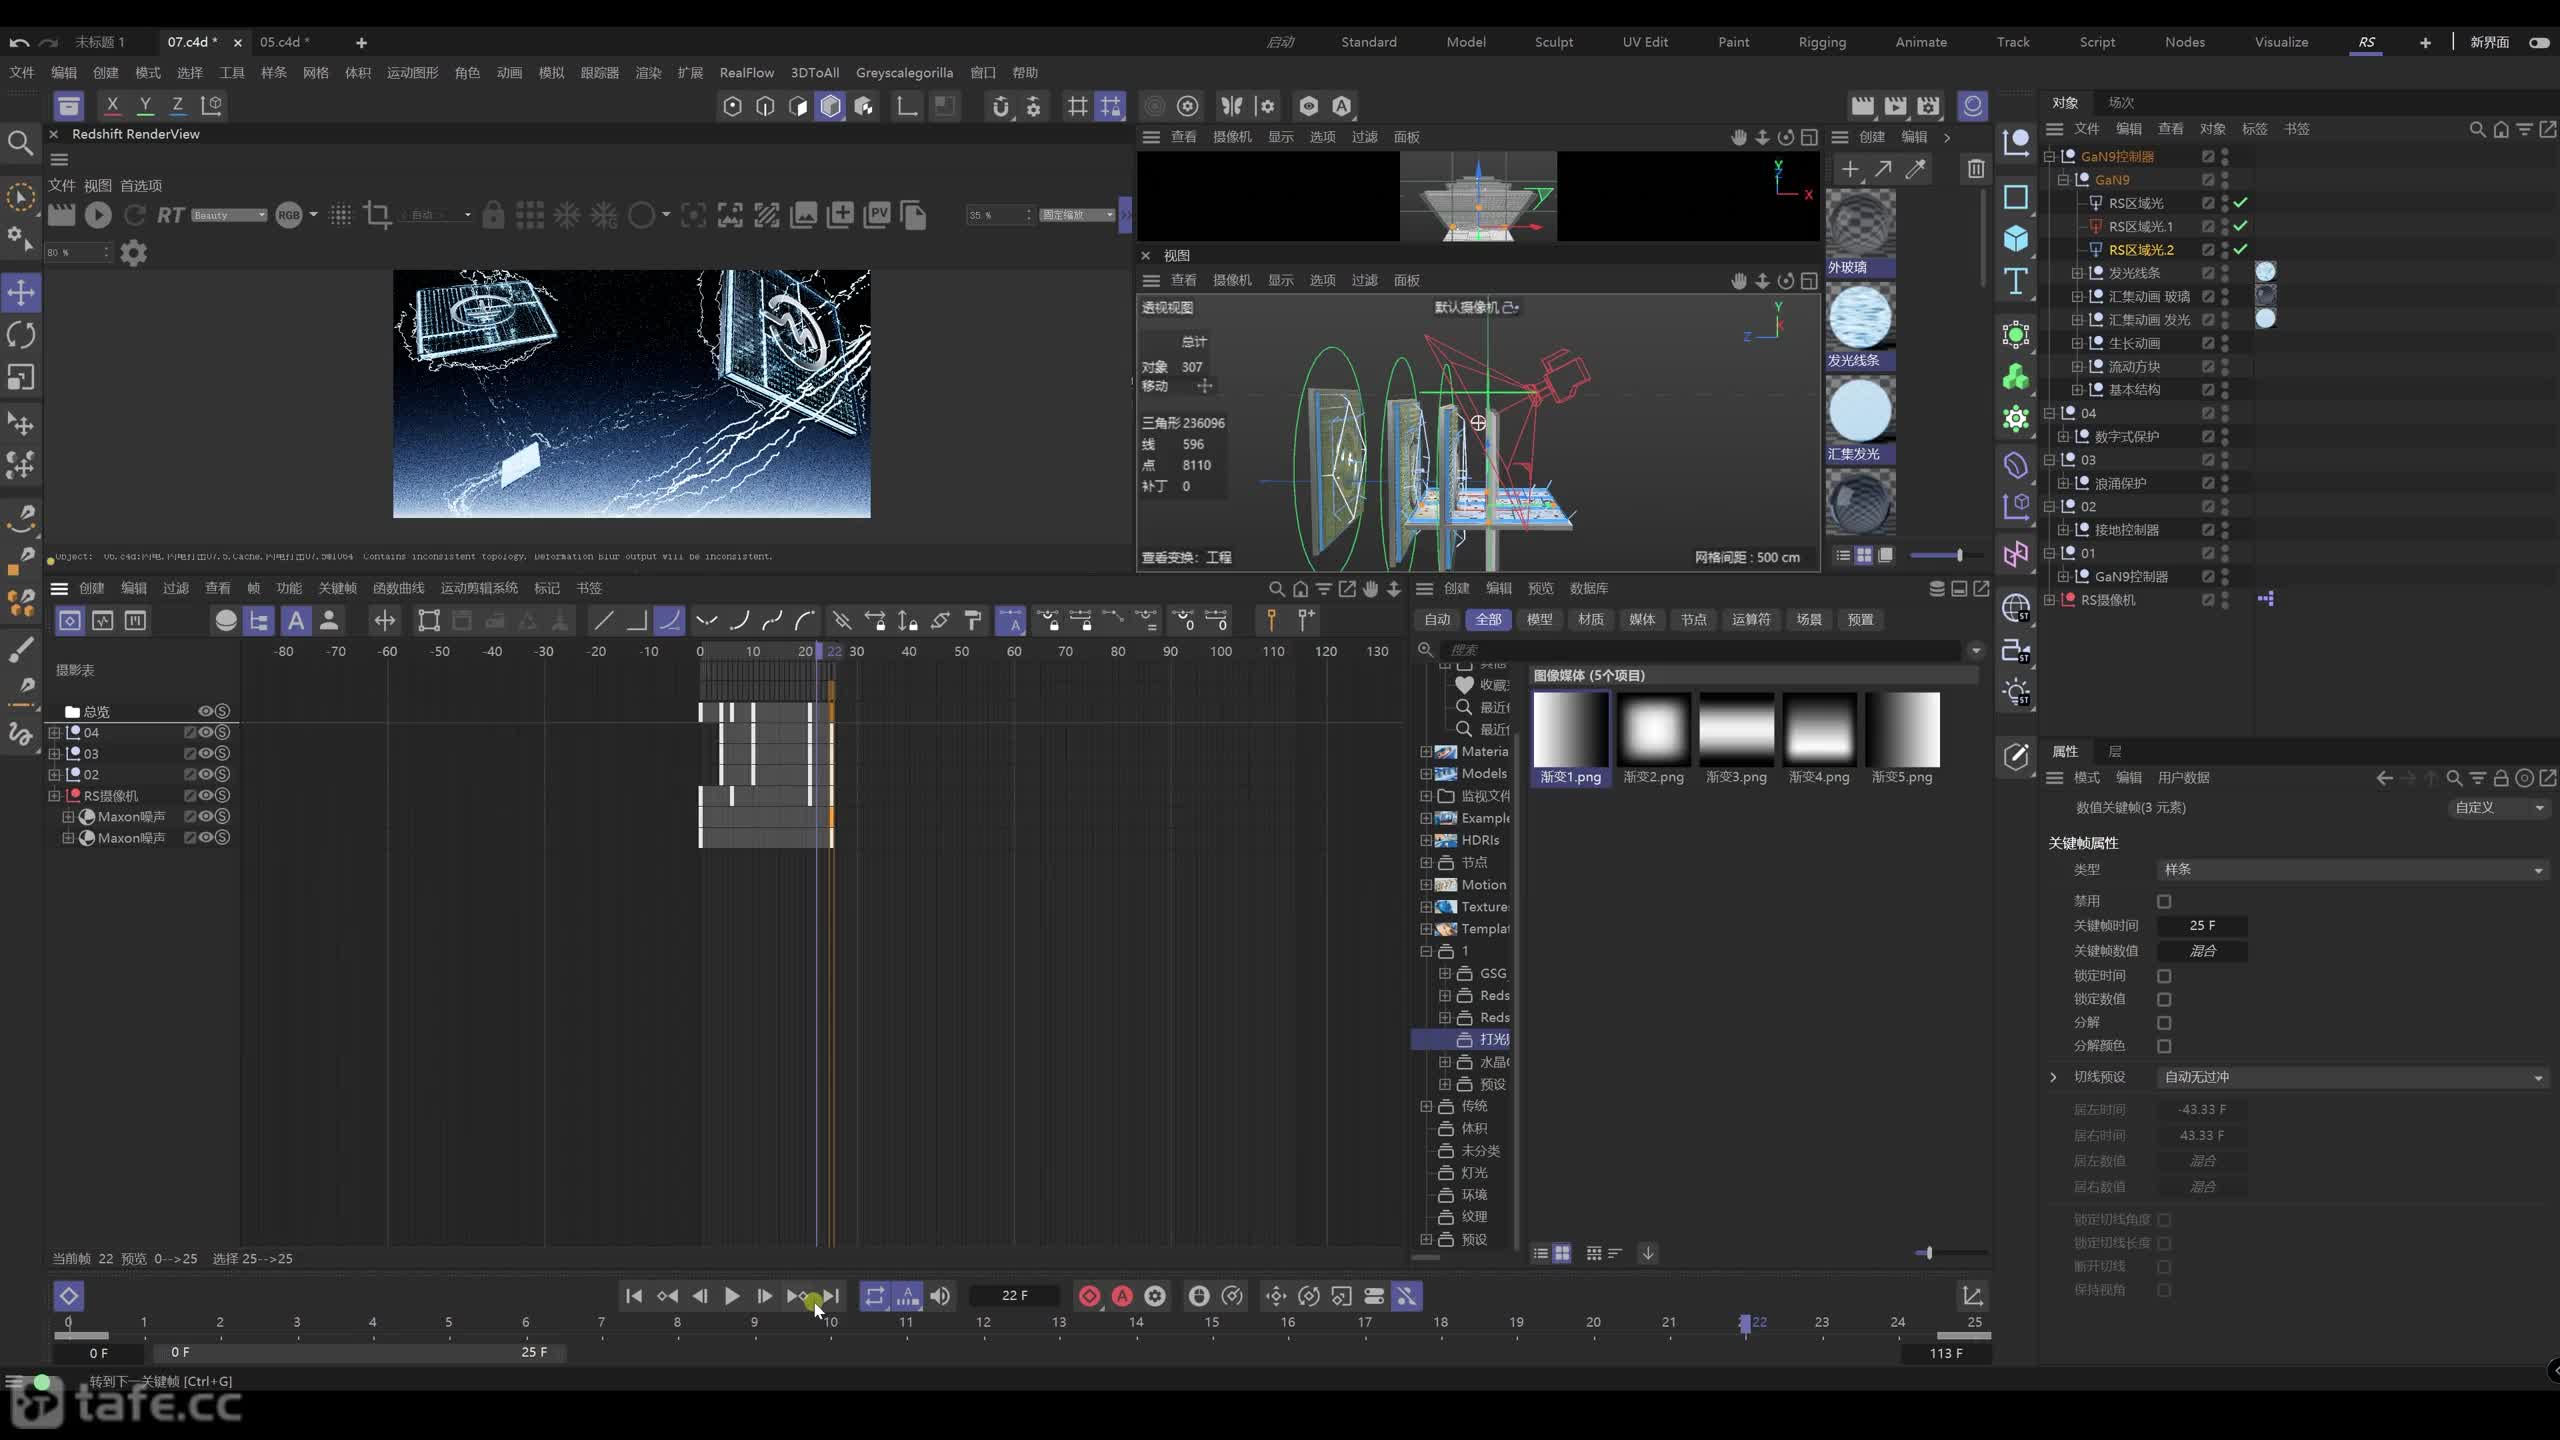Viewport: 2560px width, 1440px height.
Task: Enable the 锁定数值 checkbox
Action: point(2164,999)
